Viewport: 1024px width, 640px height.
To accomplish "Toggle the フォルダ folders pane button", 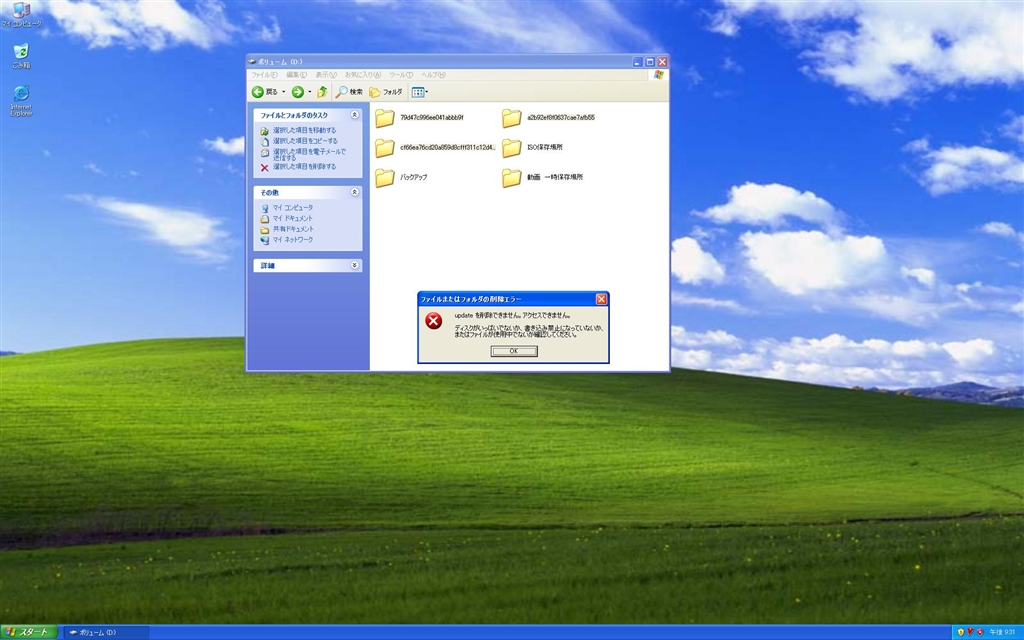I will click(x=386, y=92).
